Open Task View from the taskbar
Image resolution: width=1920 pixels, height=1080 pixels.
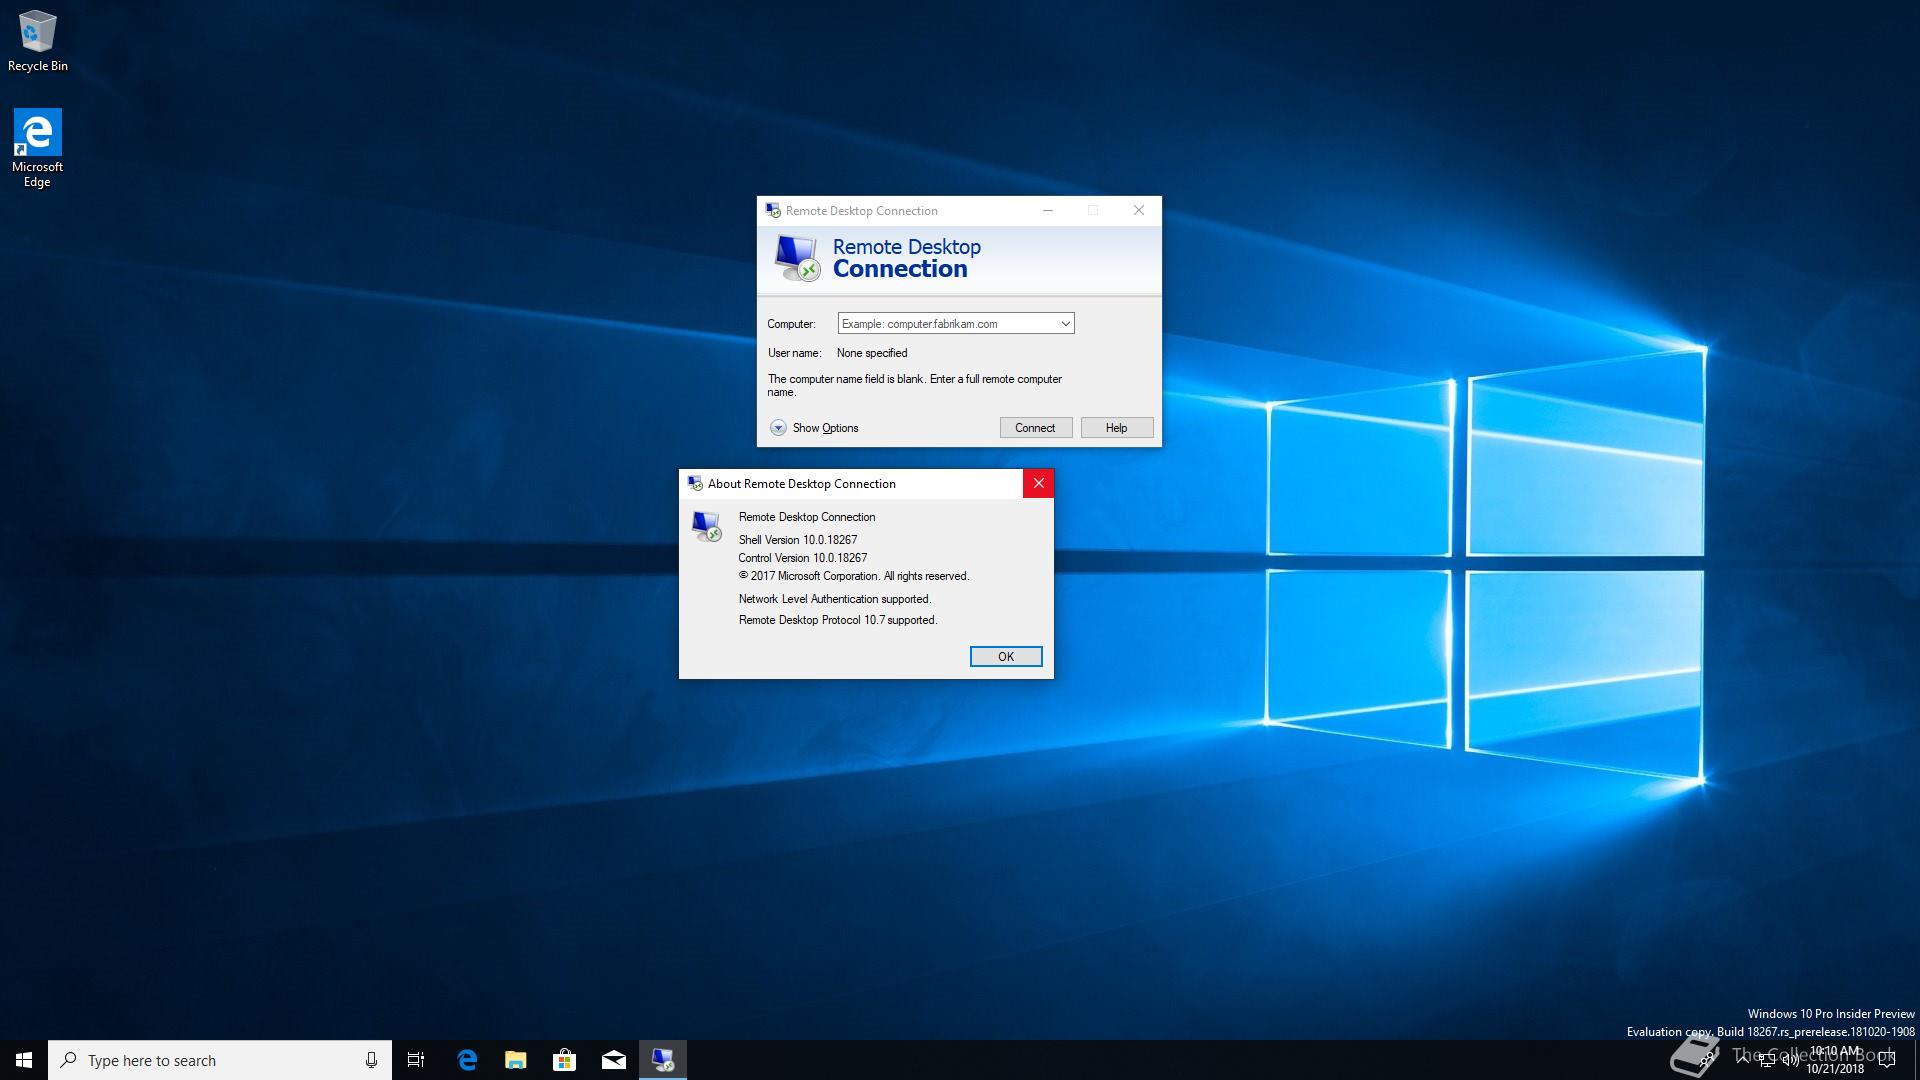(416, 1060)
